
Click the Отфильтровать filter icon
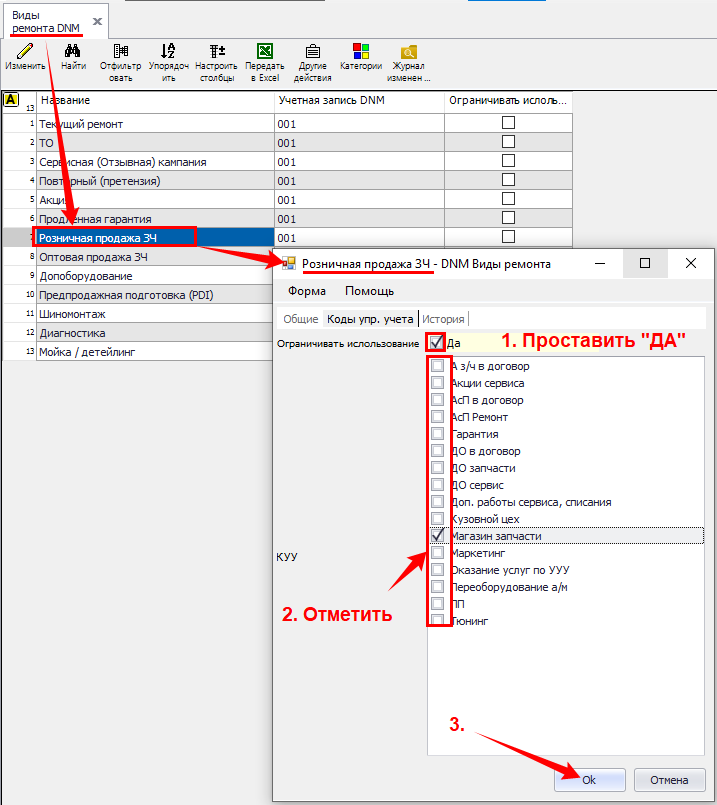tap(121, 51)
